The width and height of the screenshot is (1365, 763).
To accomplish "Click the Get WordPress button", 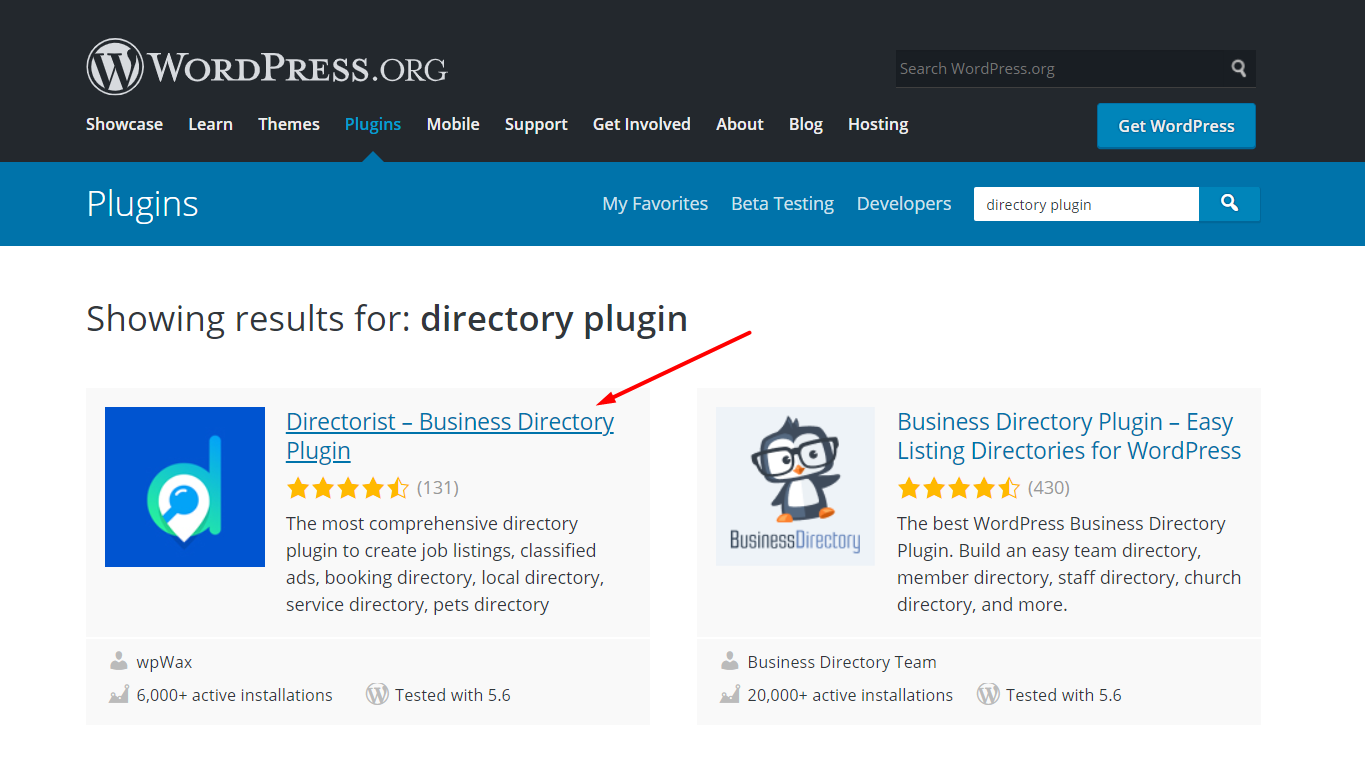I will pos(1176,126).
